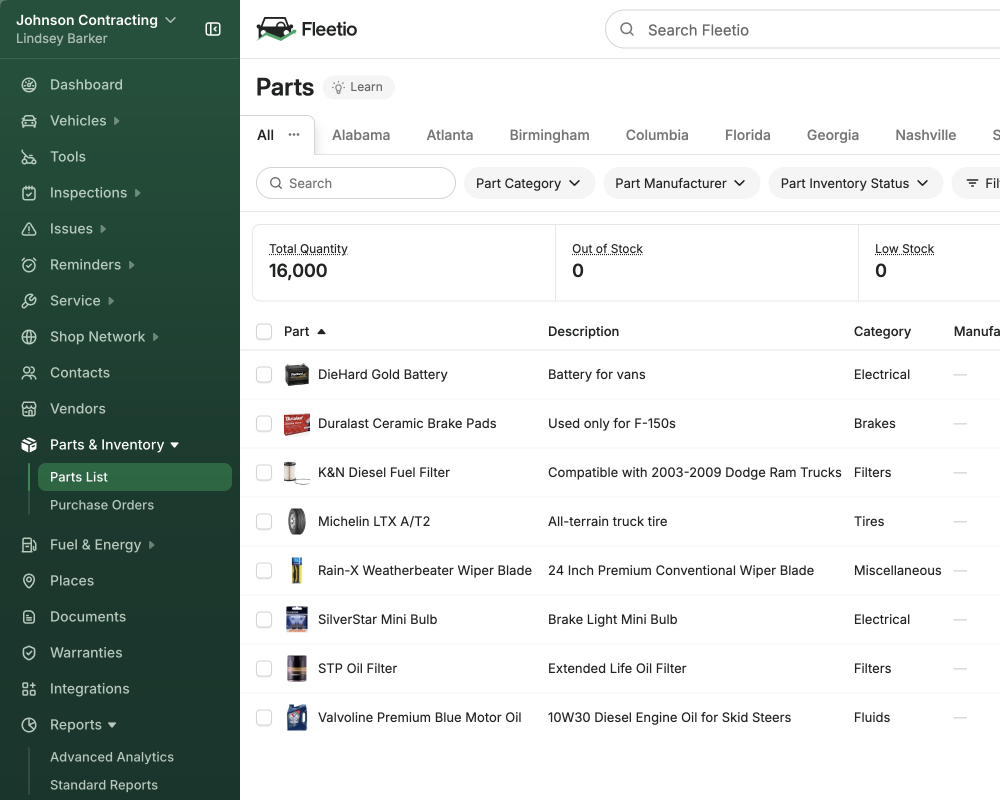Open the Johnson Contracting account dropdown
The width and height of the screenshot is (1000, 800).
96,20
